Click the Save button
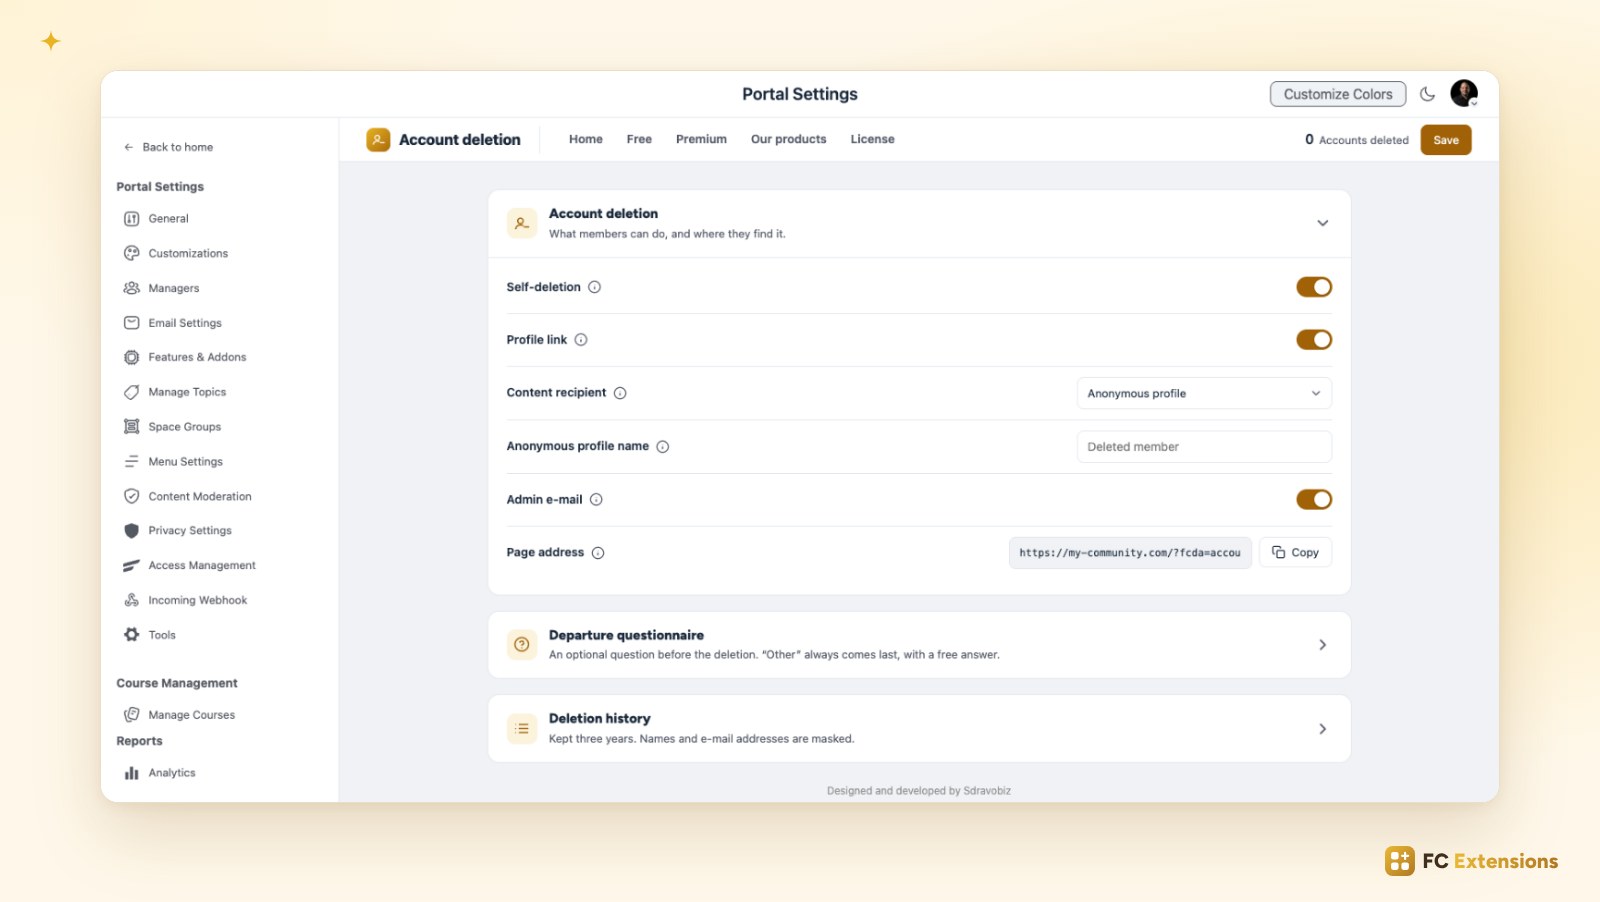 (x=1446, y=140)
